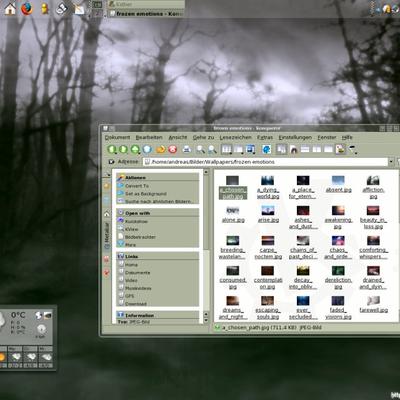Click the blue globe icon in toolbar
400x400 pixels.
click(266, 149)
